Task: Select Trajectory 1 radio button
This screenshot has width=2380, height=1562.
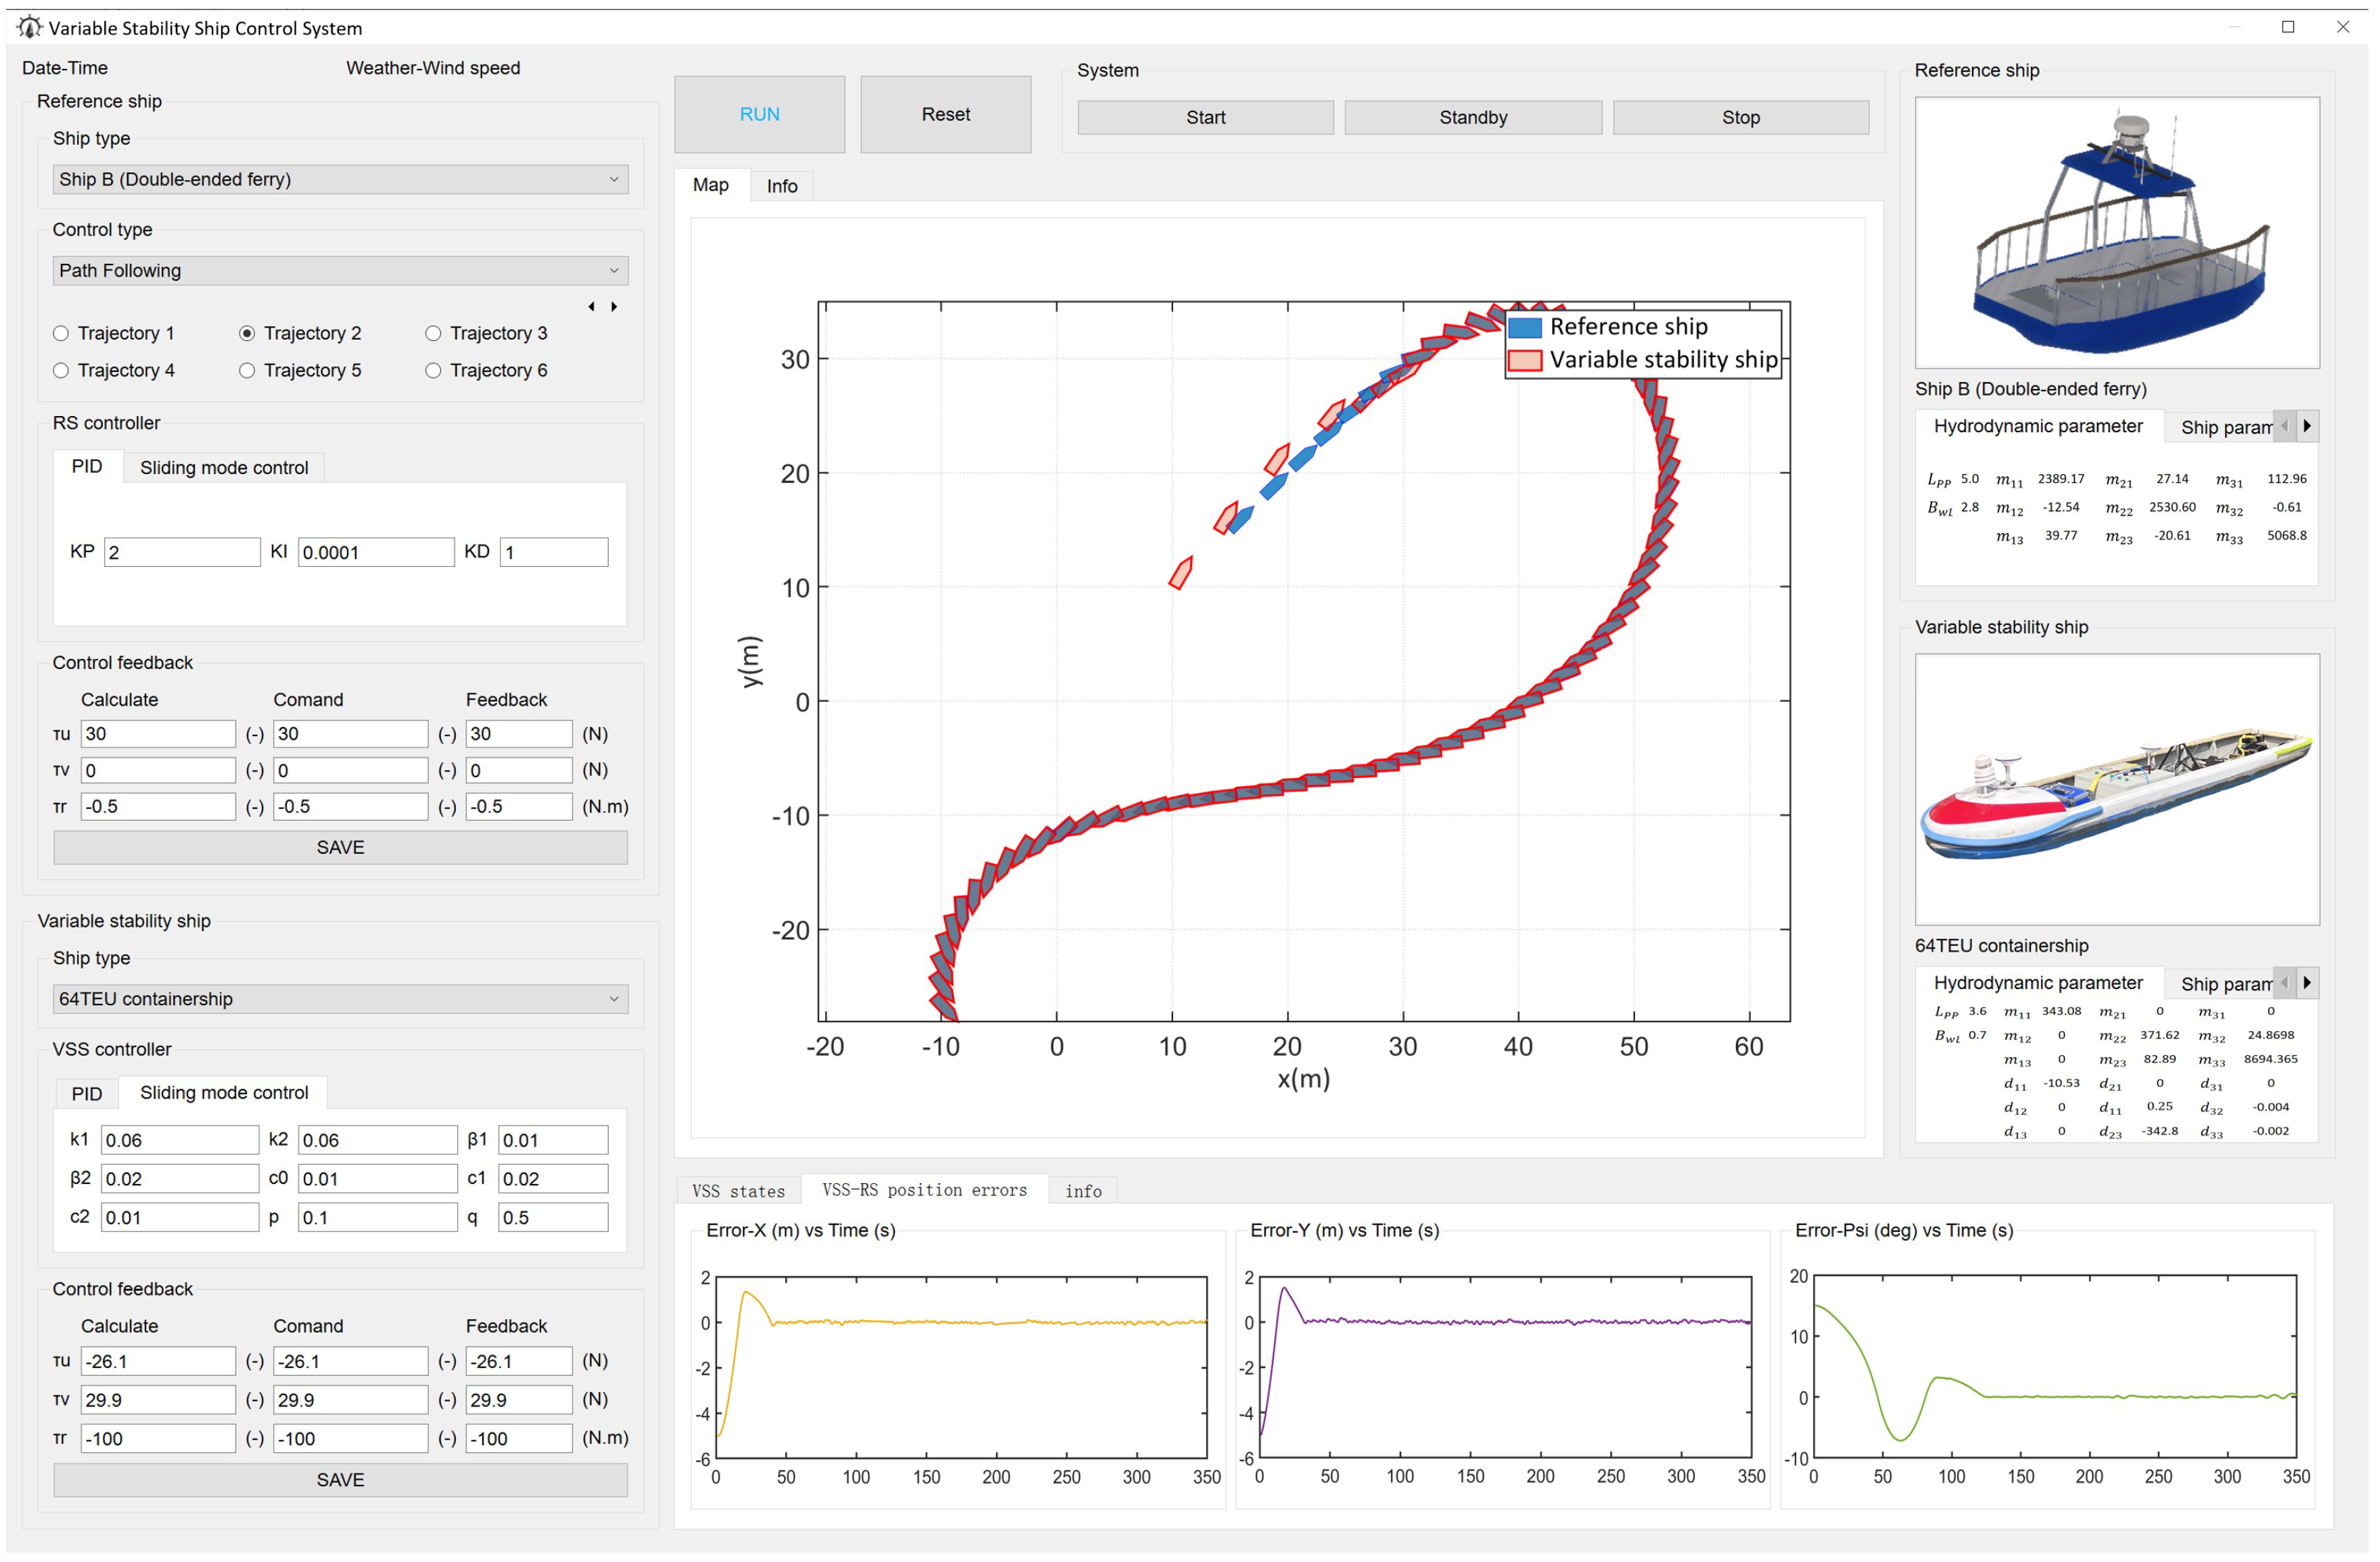Action: [61, 334]
